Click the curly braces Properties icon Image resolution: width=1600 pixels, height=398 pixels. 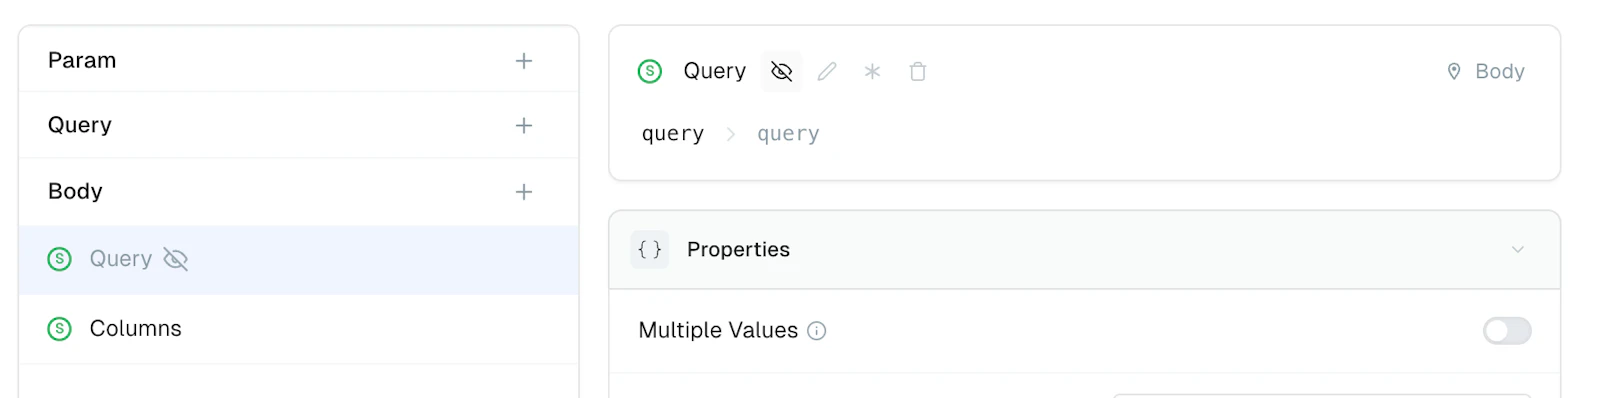click(650, 250)
